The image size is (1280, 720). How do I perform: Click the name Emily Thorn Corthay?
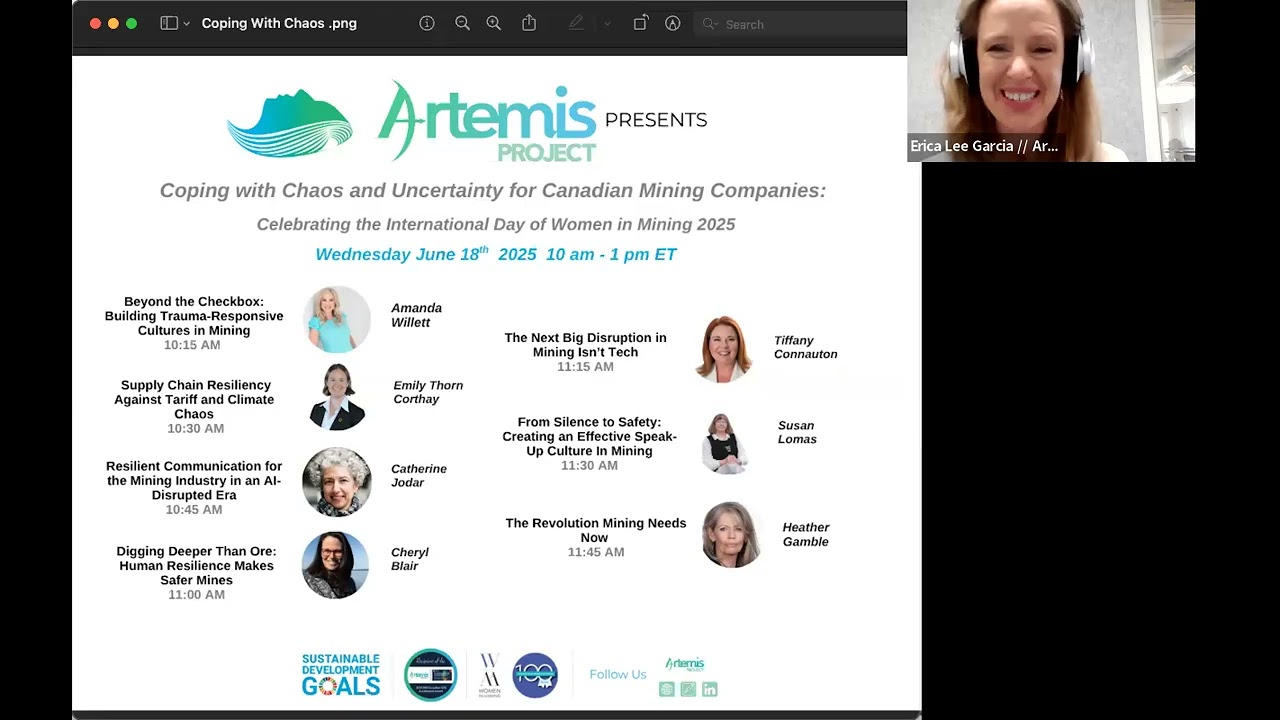click(428, 392)
